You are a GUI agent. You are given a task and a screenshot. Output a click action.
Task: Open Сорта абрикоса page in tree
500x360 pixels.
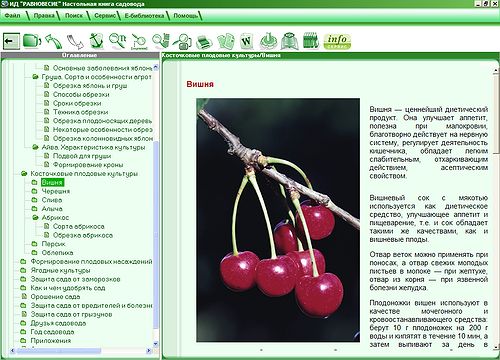[79, 227]
